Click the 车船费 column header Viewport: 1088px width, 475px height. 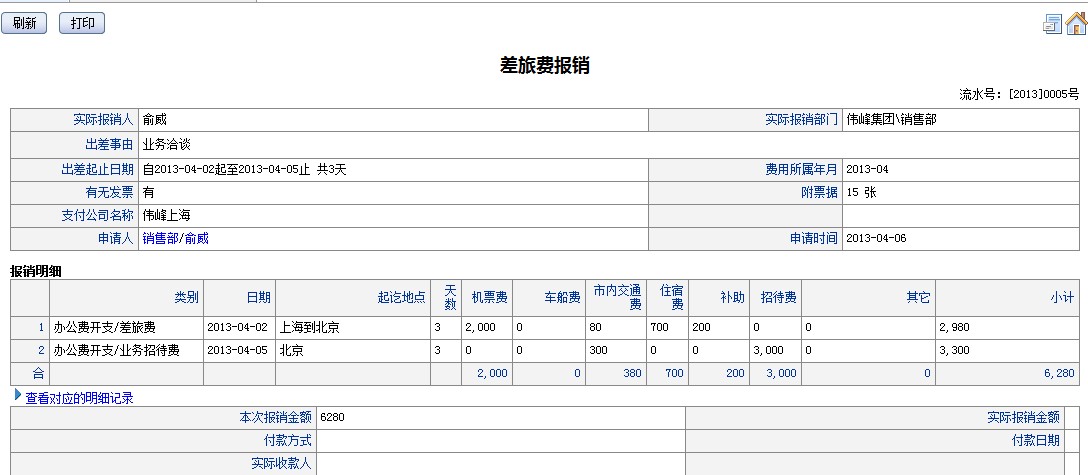click(x=563, y=297)
